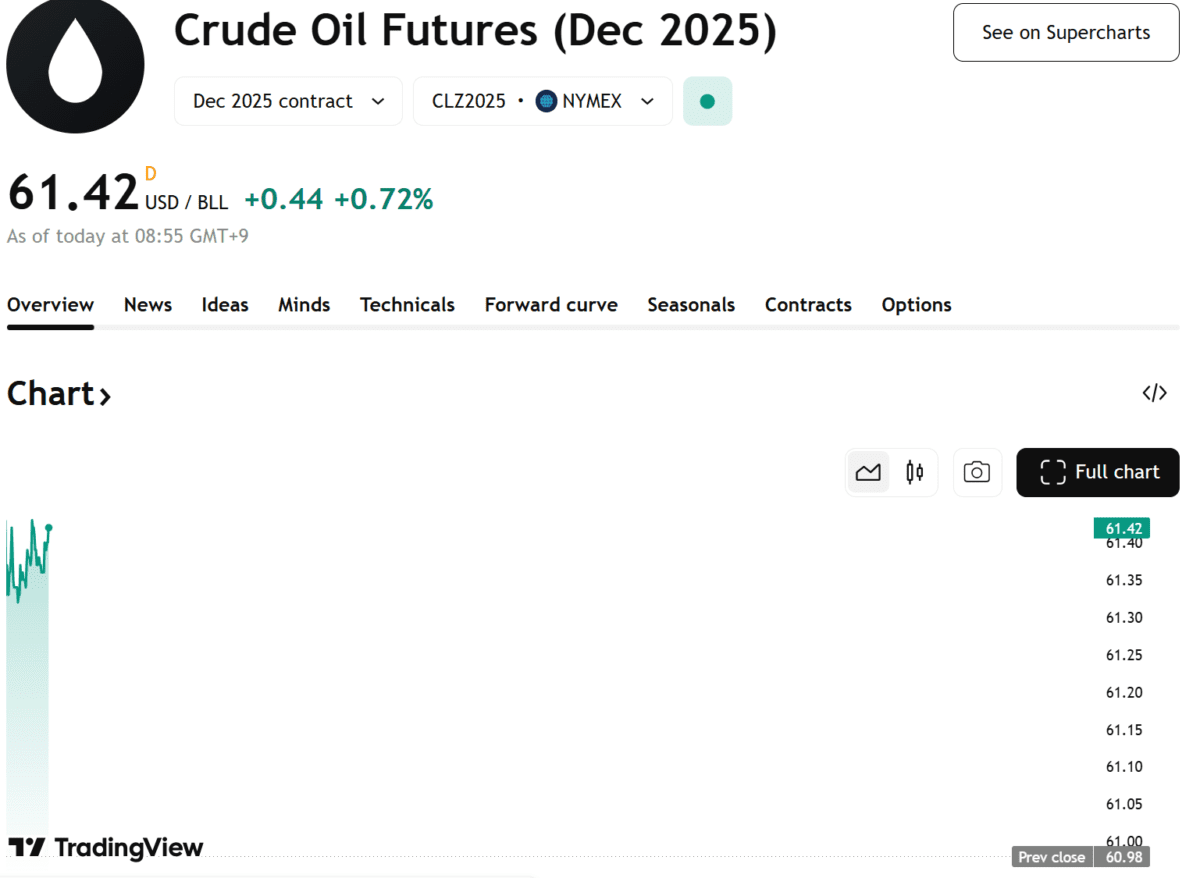
Task: Select the News tab
Action: click(x=147, y=305)
